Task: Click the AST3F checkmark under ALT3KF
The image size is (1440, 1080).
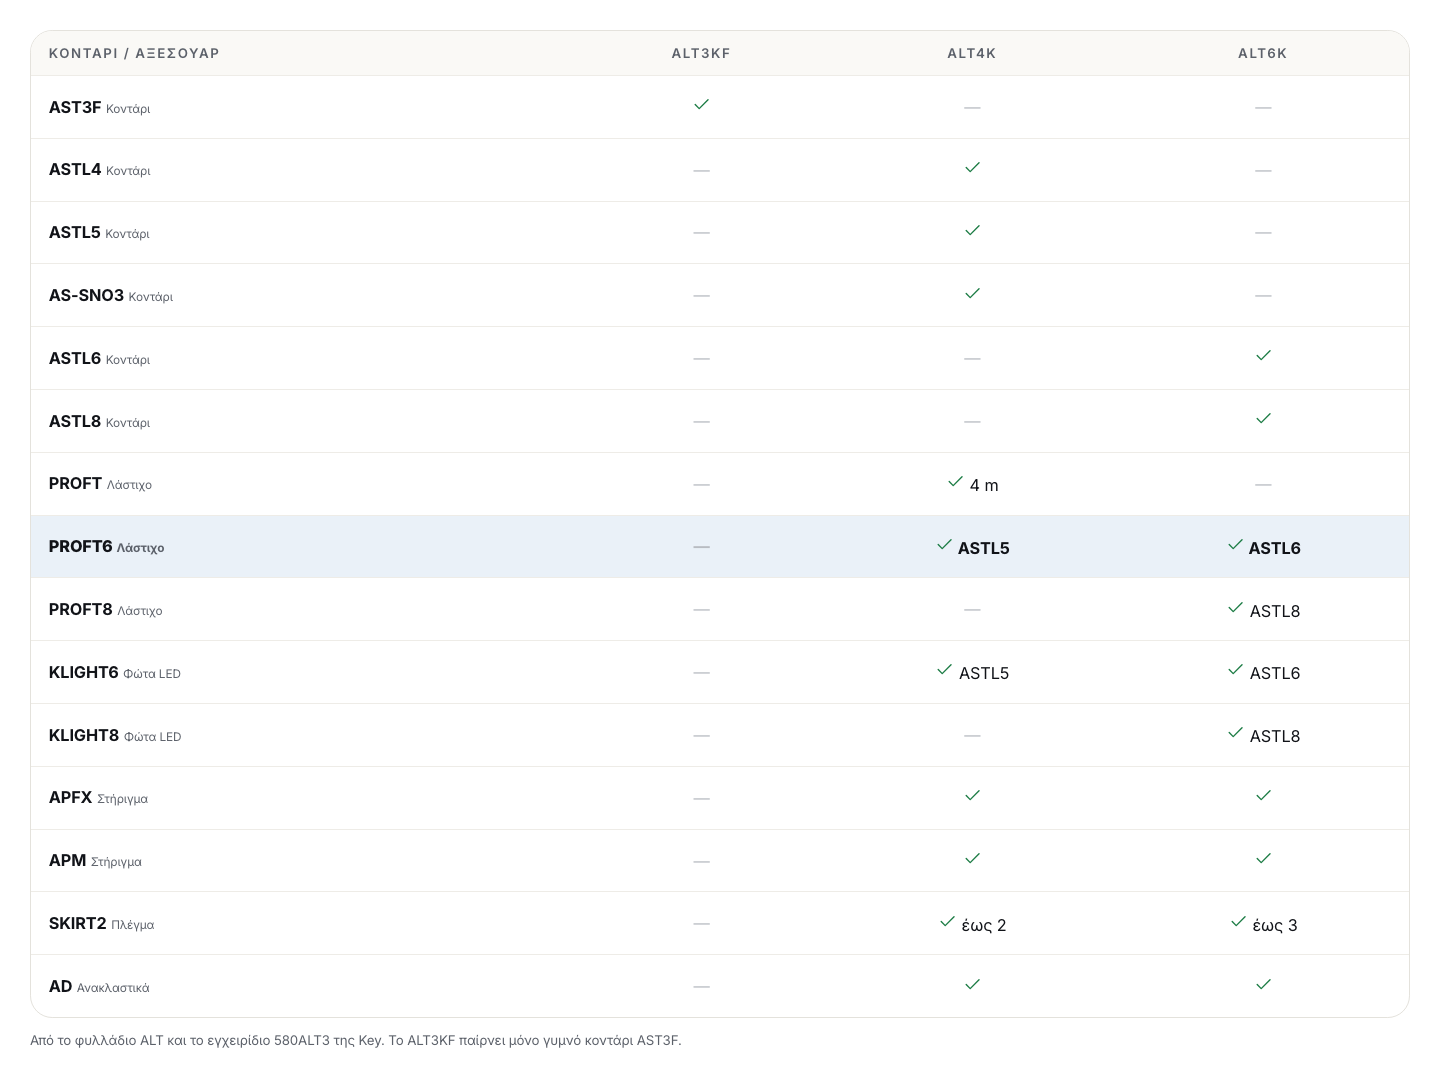Action: pyautogui.click(x=701, y=104)
